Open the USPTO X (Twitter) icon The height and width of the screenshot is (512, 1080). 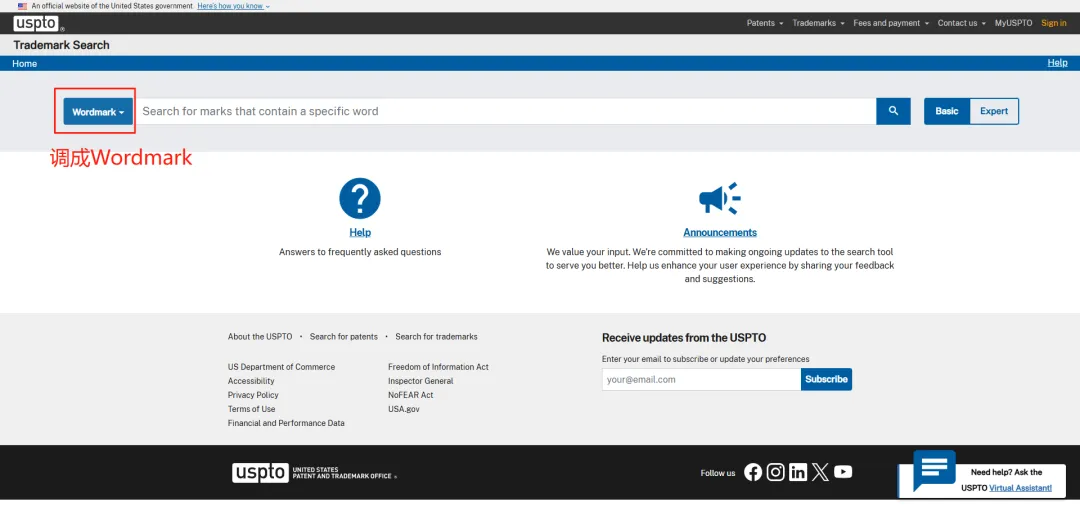[x=820, y=472]
